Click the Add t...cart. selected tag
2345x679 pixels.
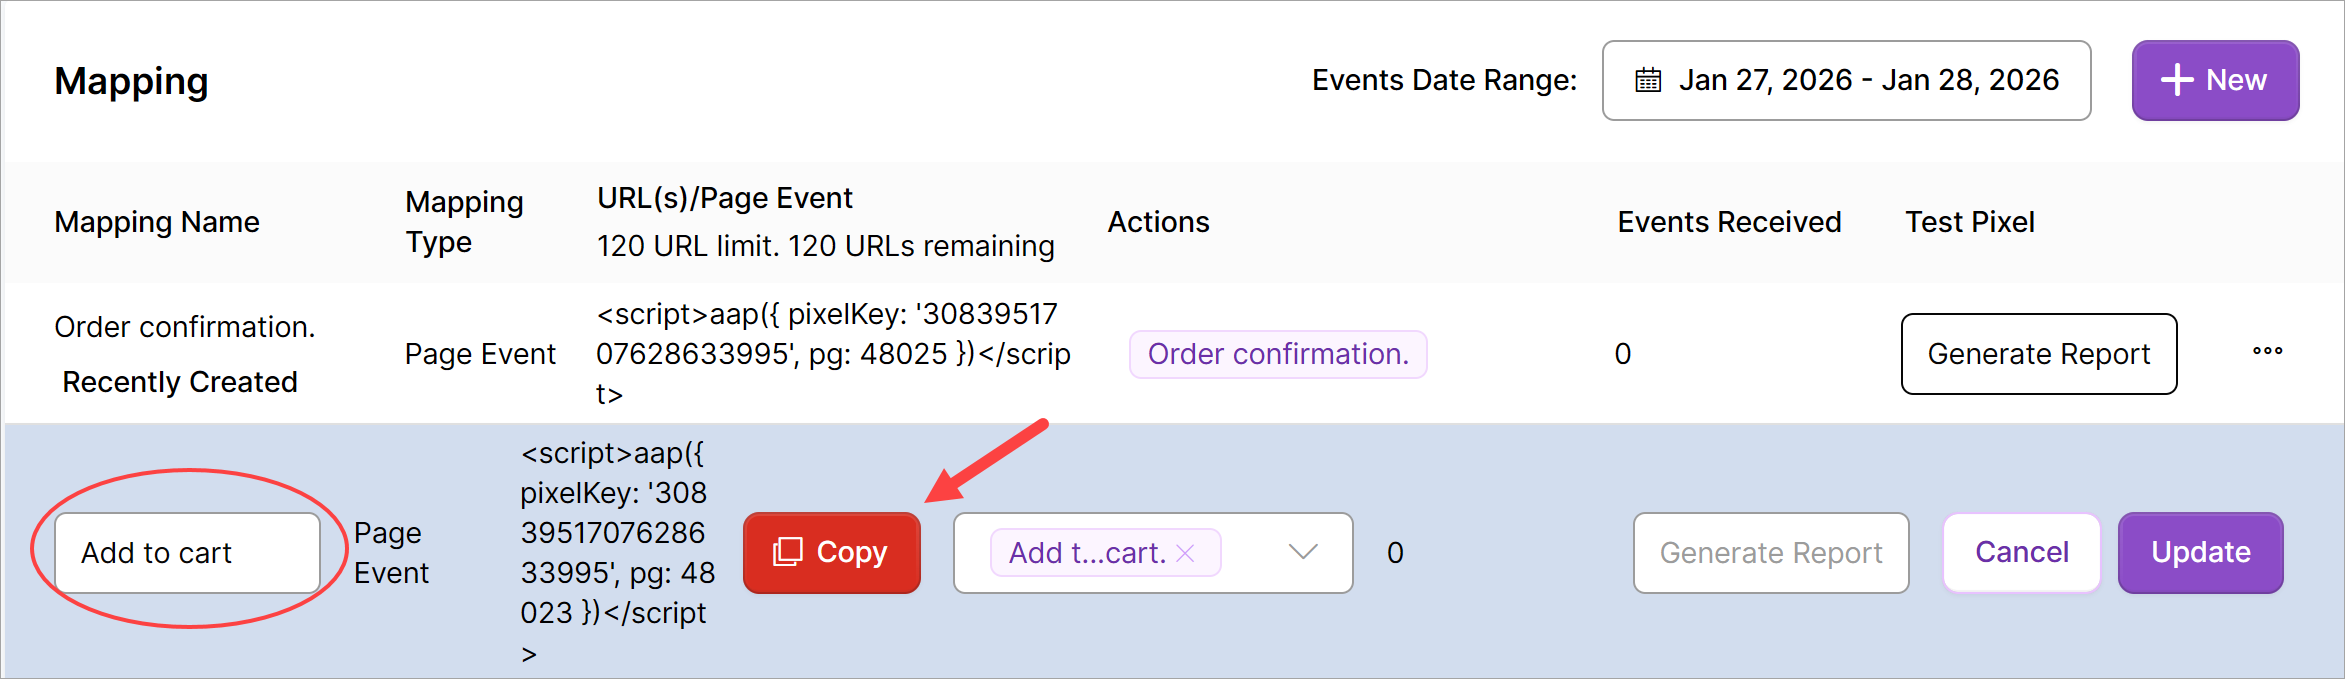1087,553
